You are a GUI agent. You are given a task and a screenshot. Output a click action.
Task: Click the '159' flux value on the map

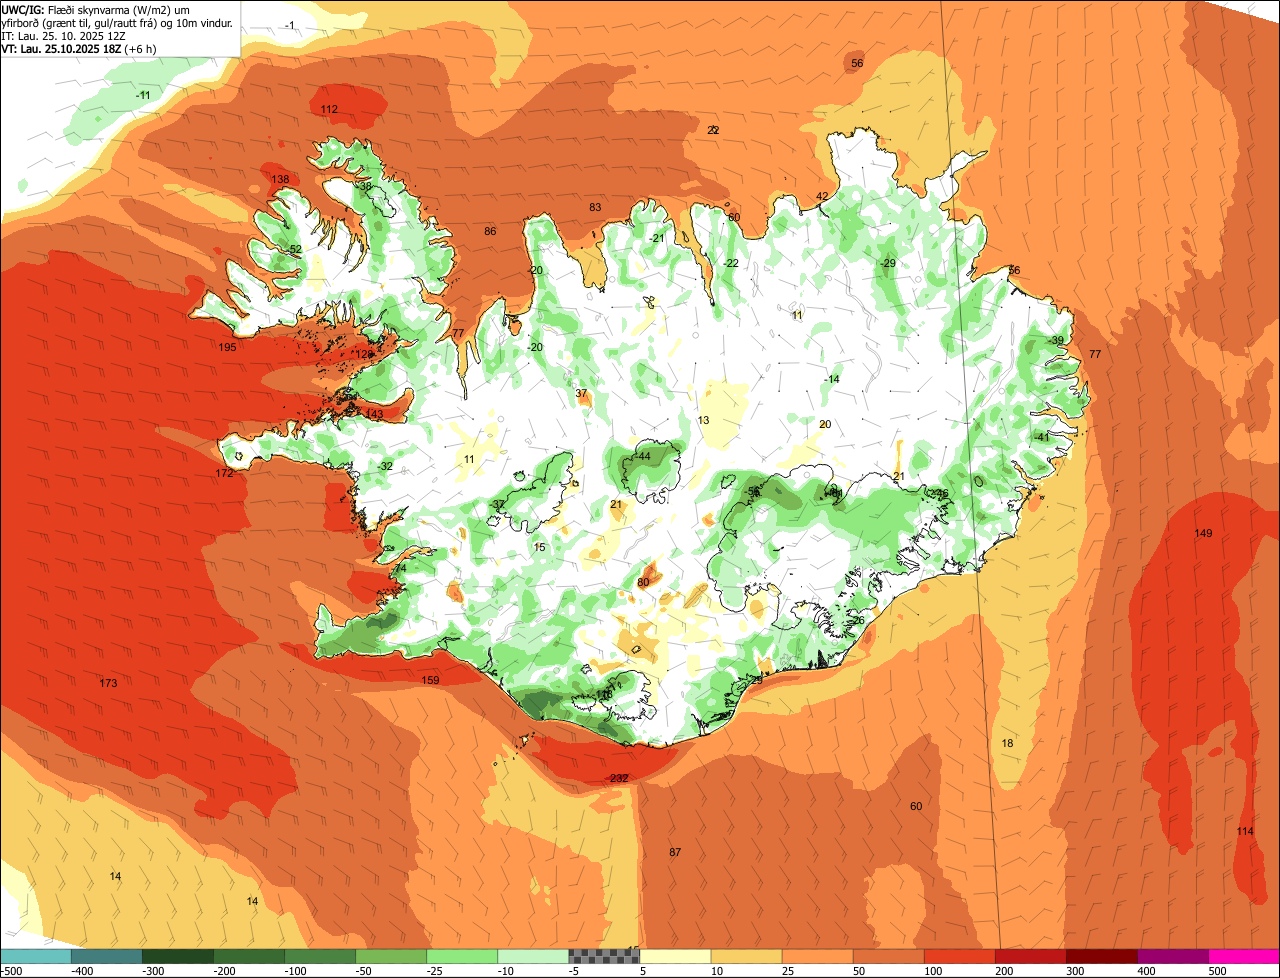tap(430, 681)
